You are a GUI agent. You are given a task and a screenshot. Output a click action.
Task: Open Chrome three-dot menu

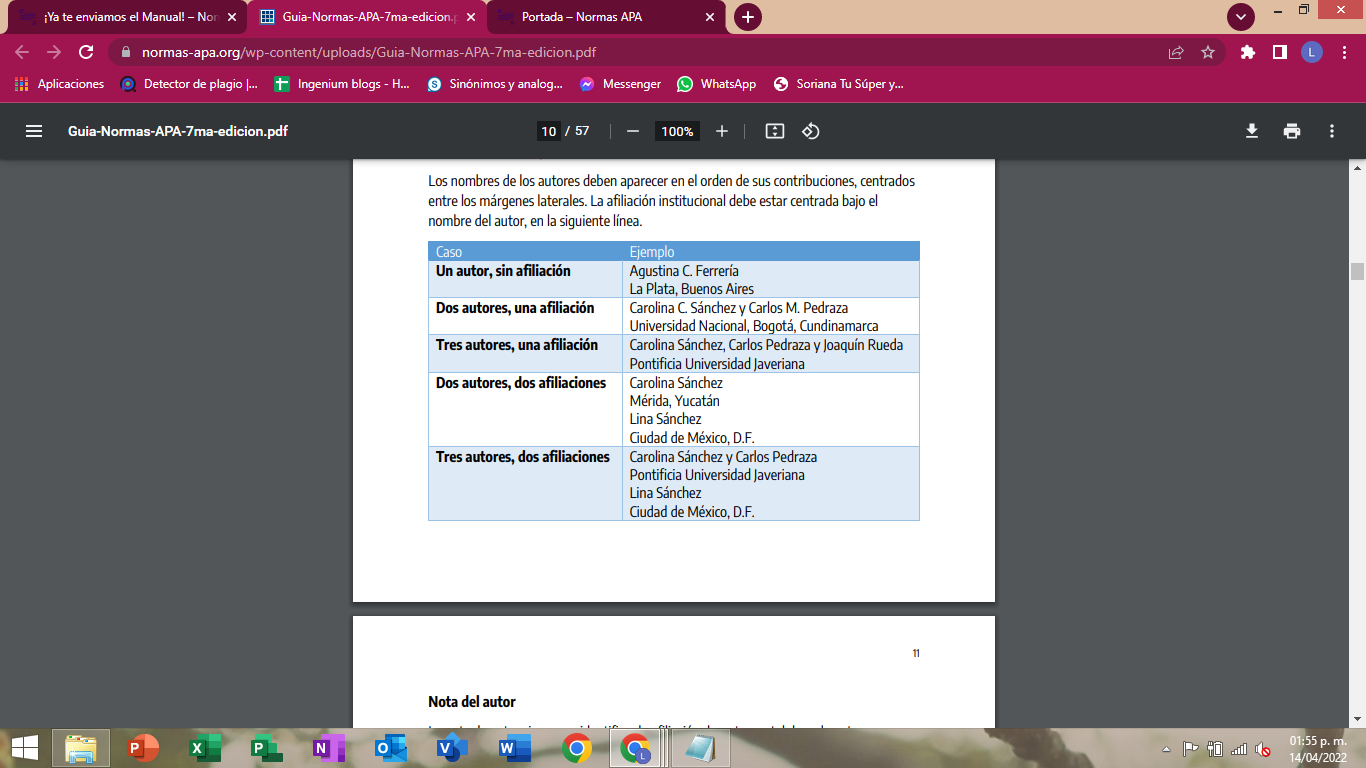click(1343, 53)
